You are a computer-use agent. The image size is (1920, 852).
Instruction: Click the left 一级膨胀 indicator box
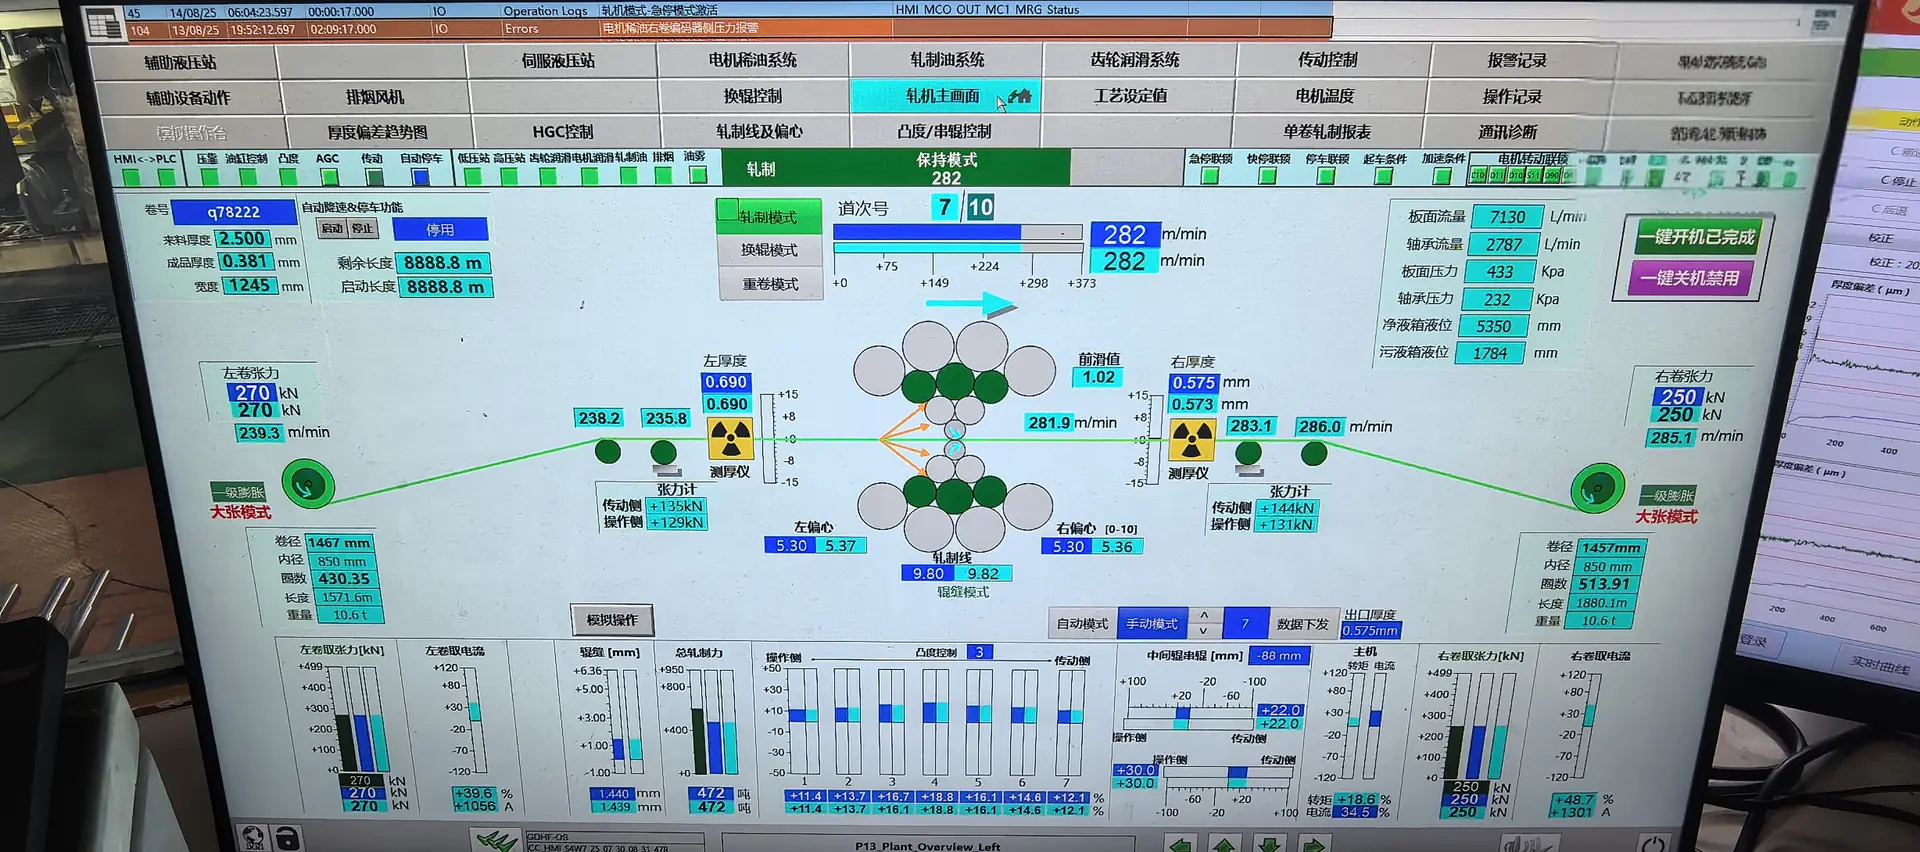239,492
